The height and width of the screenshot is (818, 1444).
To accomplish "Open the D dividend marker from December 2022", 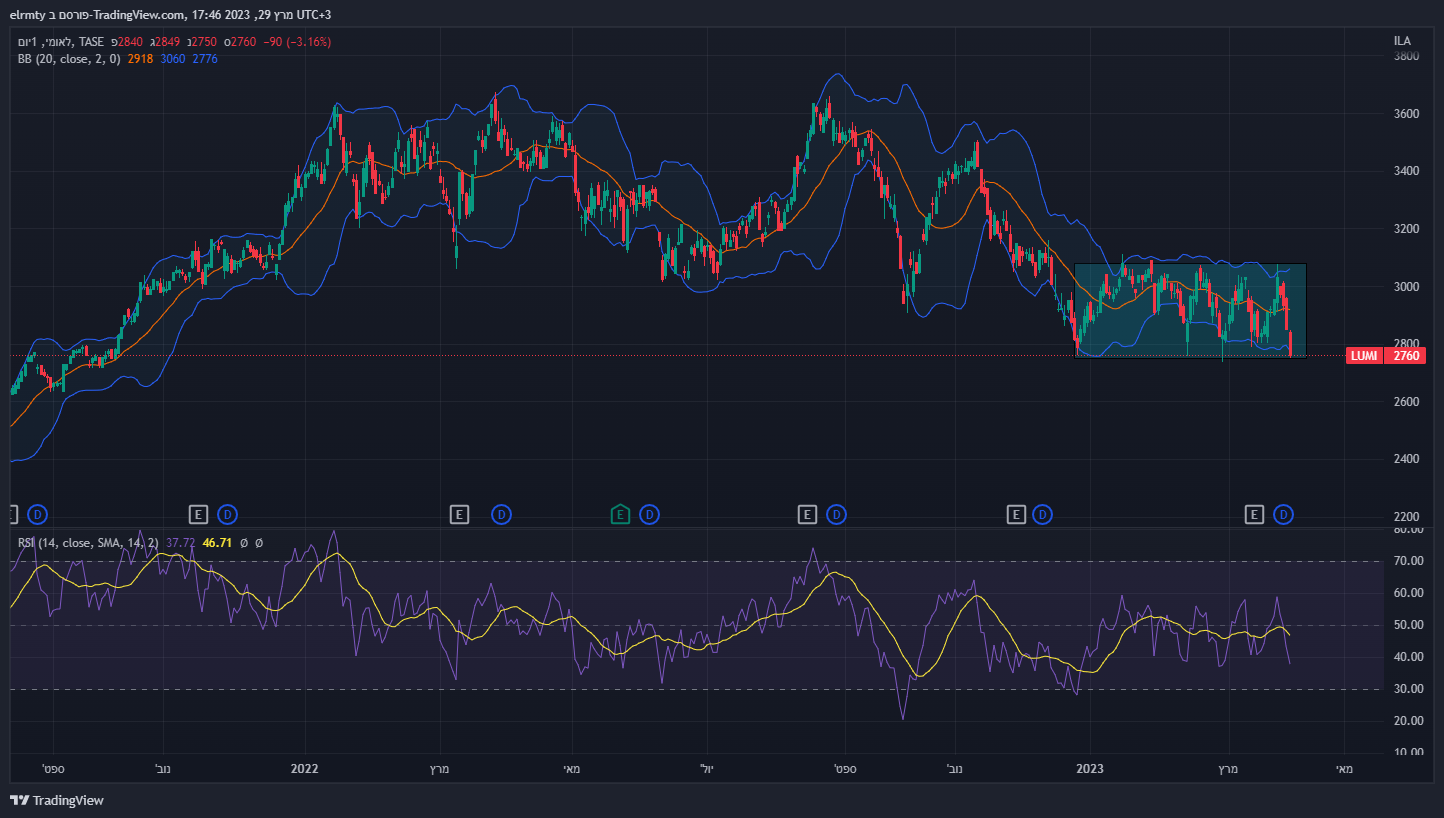I will pyautogui.click(x=1043, y=514).
